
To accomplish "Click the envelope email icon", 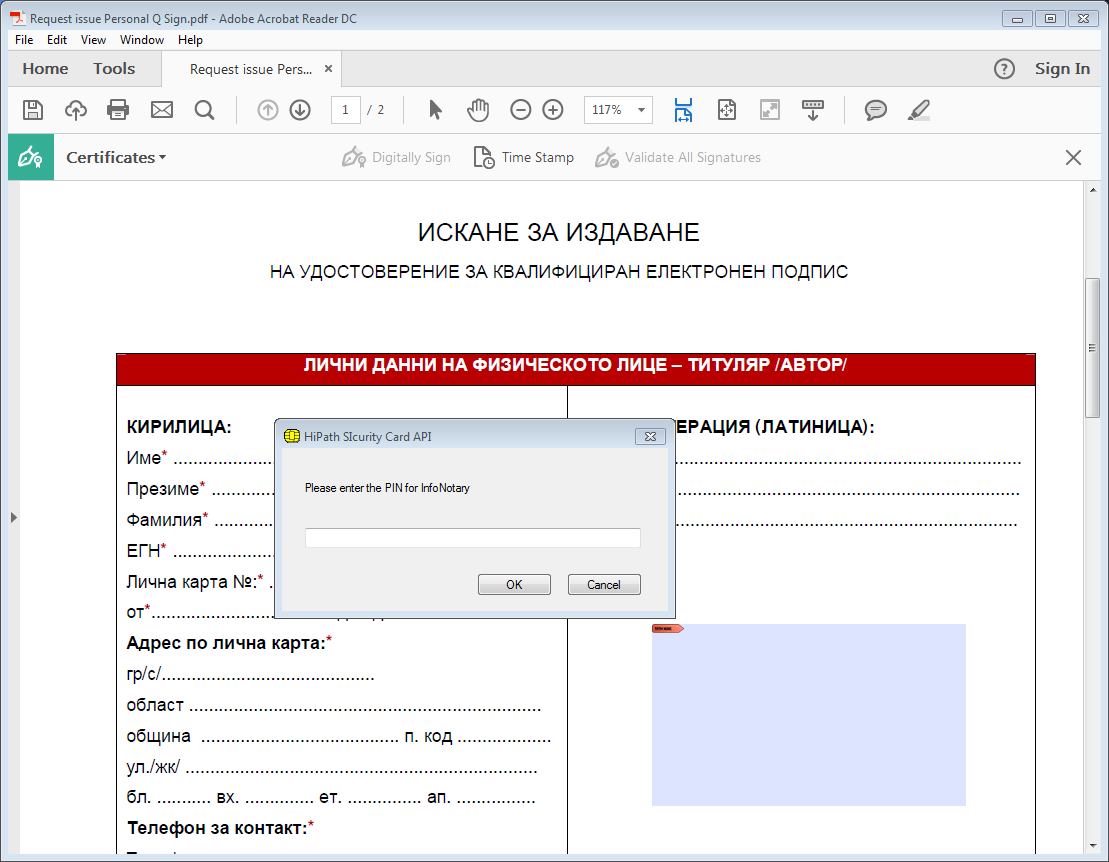I will (162, 110).
